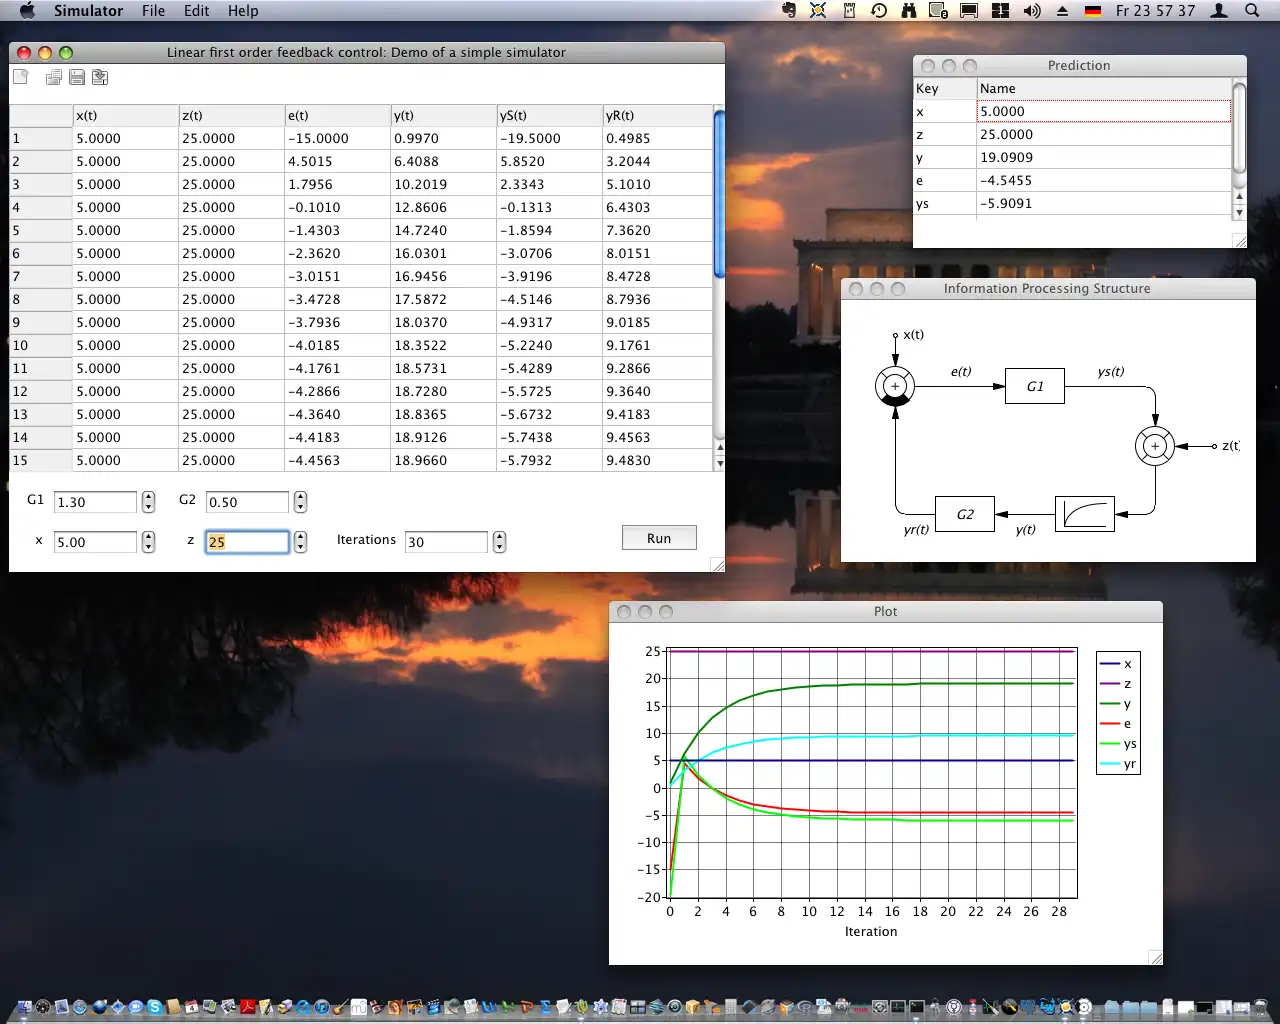
Task: Click the volume speaker icon in menu bar
Action: pos(1032,11)
